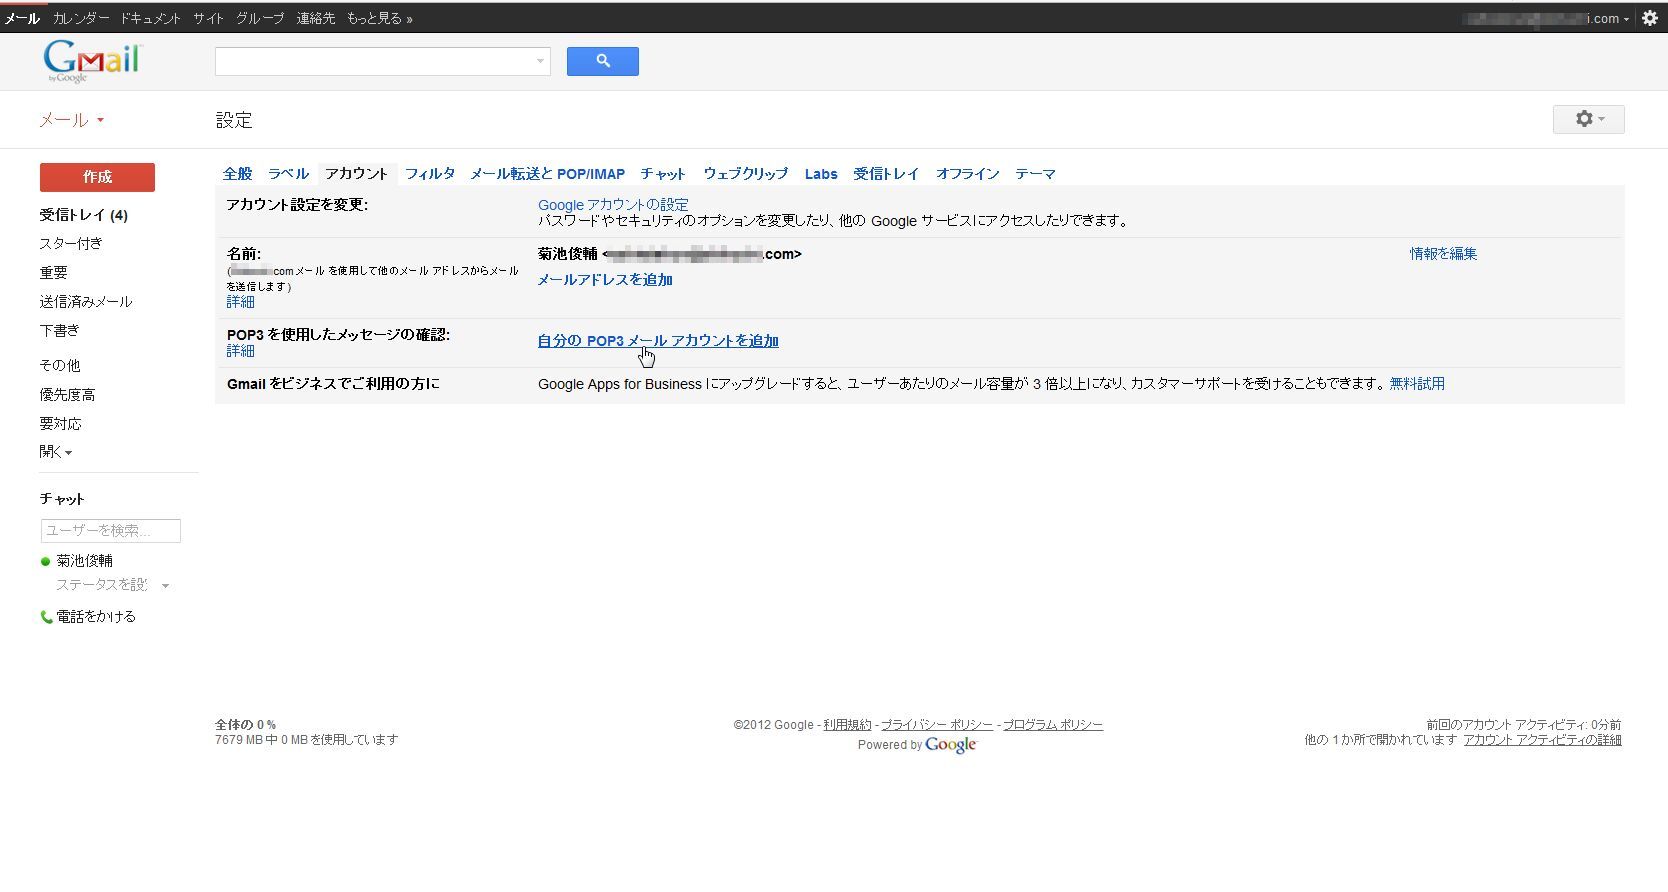Click the Gmail logo

(93, 61)
